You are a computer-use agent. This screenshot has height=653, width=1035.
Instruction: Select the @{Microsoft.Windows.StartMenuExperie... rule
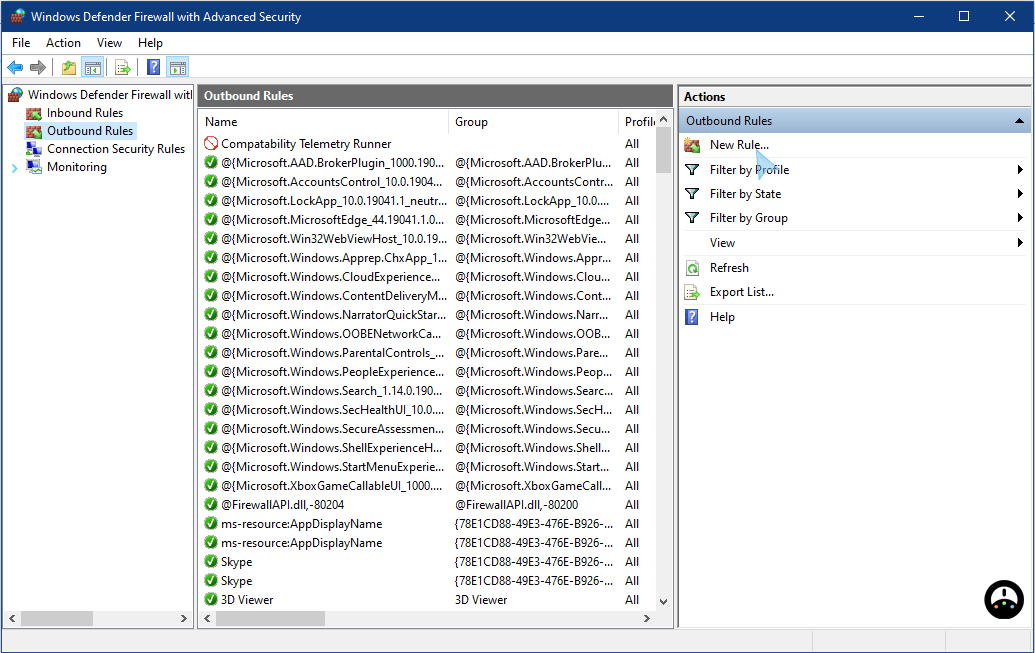(x=333, y=467)
